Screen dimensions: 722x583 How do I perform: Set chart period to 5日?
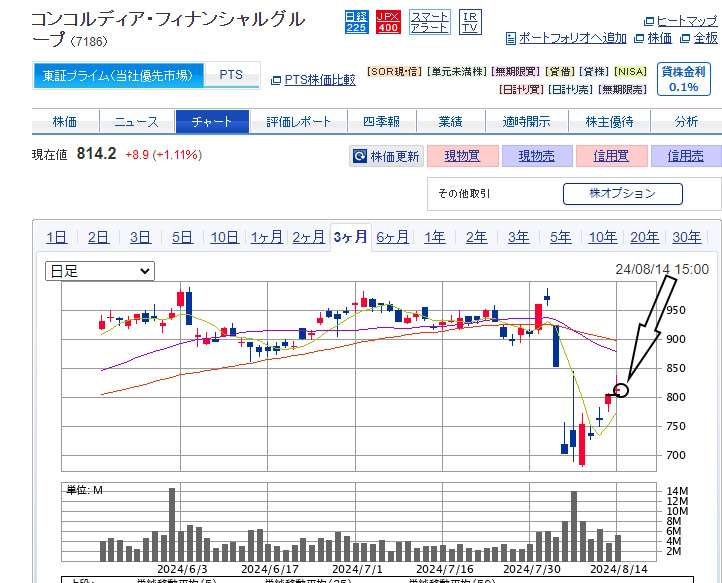click(x=182, y=238)
